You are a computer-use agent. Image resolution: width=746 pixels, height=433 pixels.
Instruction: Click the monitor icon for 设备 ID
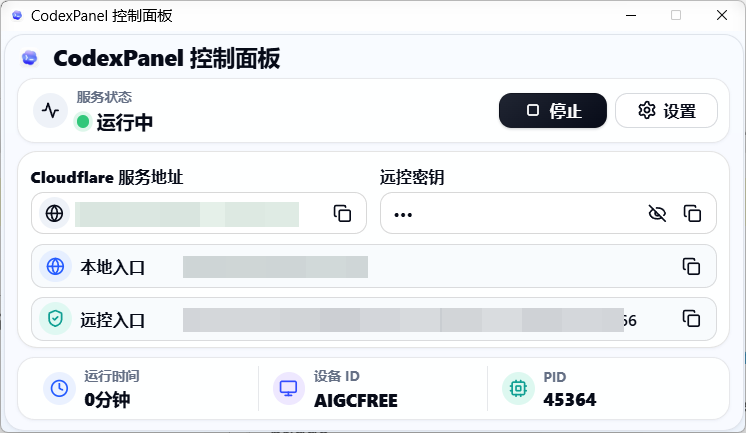coord(288,388)
